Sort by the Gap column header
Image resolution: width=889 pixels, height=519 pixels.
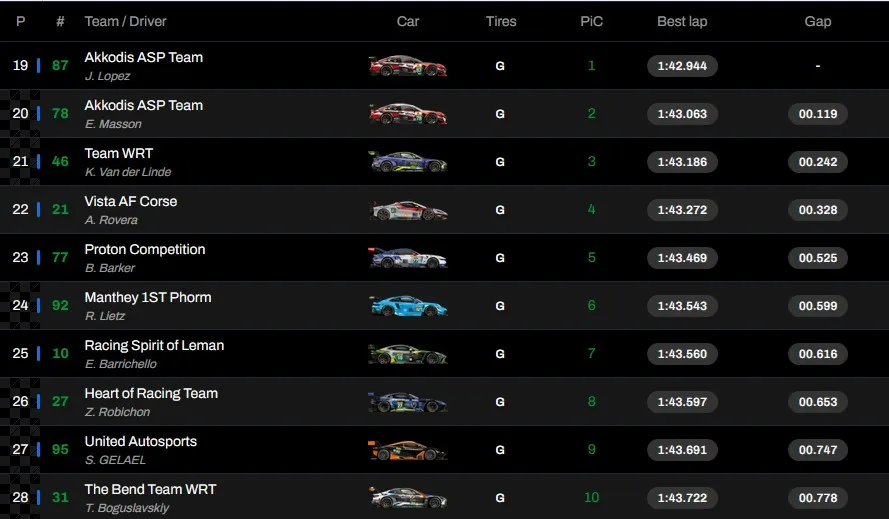tap(817, 21)
